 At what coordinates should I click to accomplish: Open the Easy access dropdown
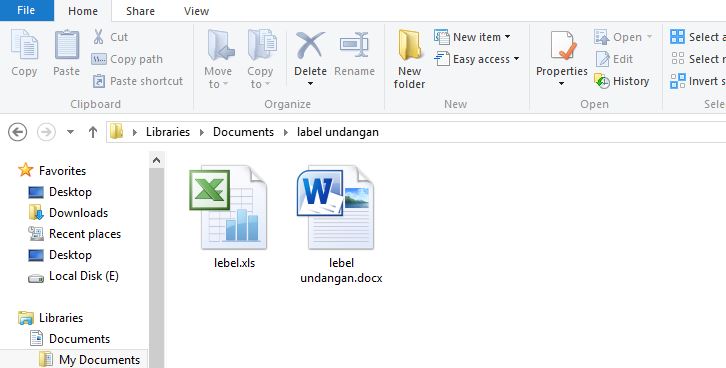coord(476,59)
